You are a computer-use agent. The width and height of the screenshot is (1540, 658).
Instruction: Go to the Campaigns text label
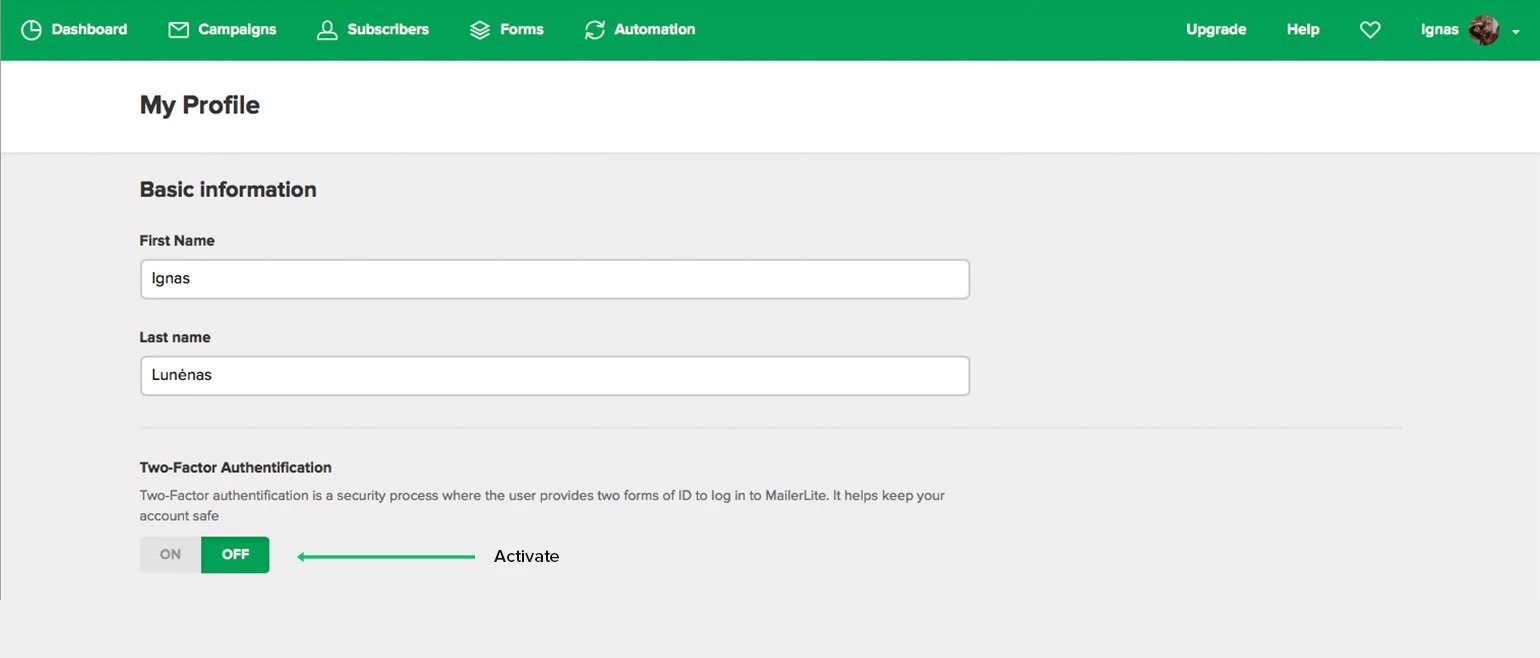(x=237, y=30)
